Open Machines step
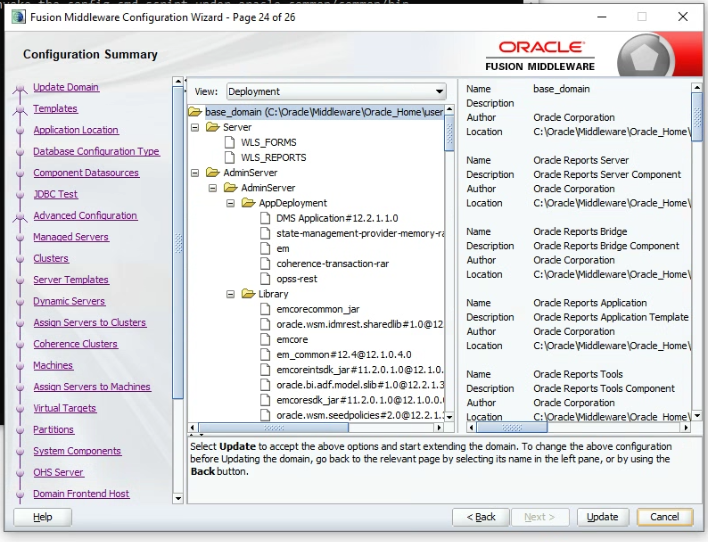This screenshot has width=708, height=542. [53, 365]
